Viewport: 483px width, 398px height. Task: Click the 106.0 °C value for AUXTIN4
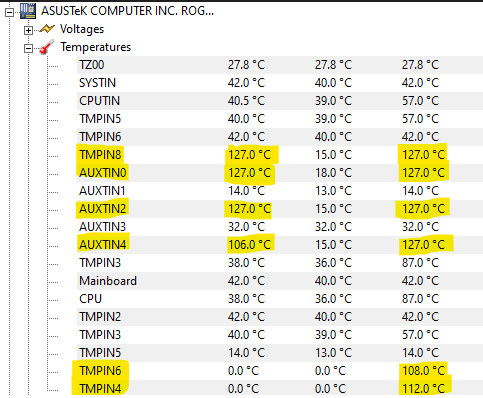[x=250, y=245]
